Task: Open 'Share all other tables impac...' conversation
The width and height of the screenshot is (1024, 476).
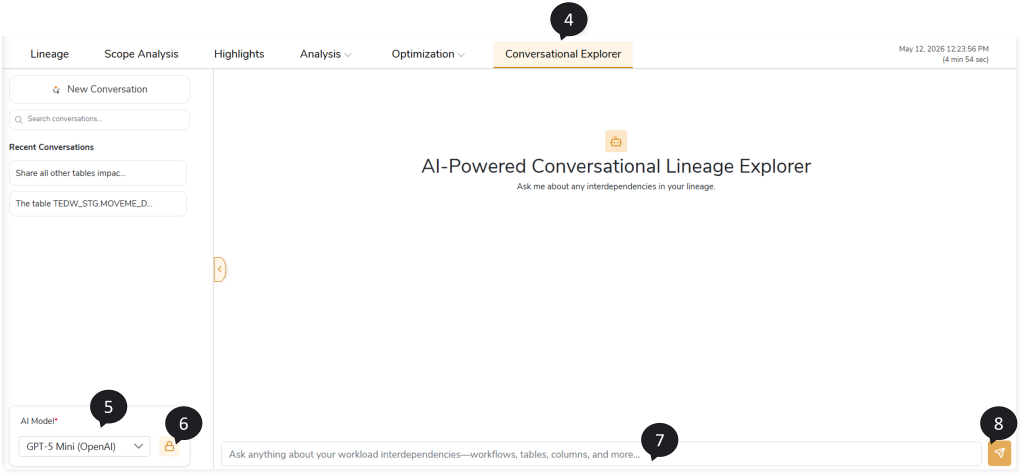Action: [x=98, y=173]
